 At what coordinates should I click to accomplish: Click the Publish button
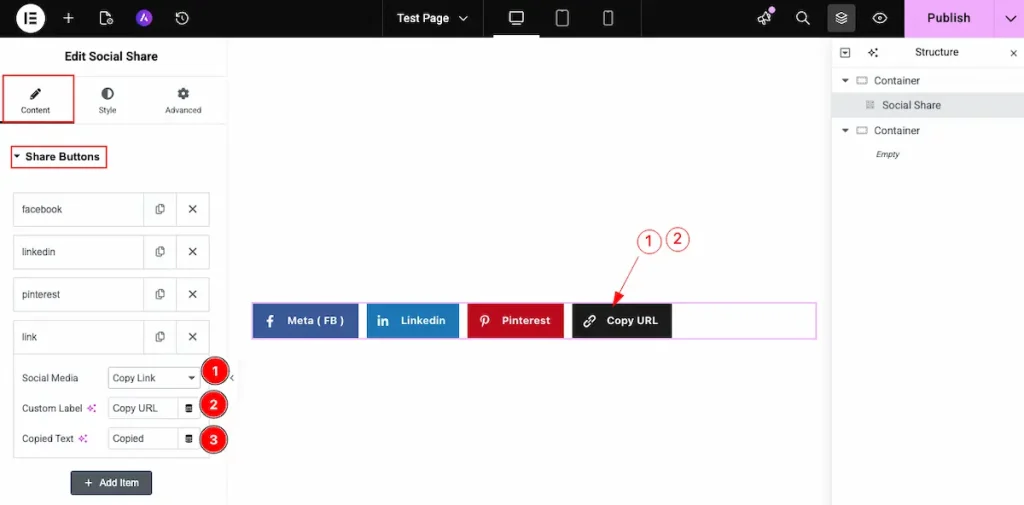(x=948, y=18)
